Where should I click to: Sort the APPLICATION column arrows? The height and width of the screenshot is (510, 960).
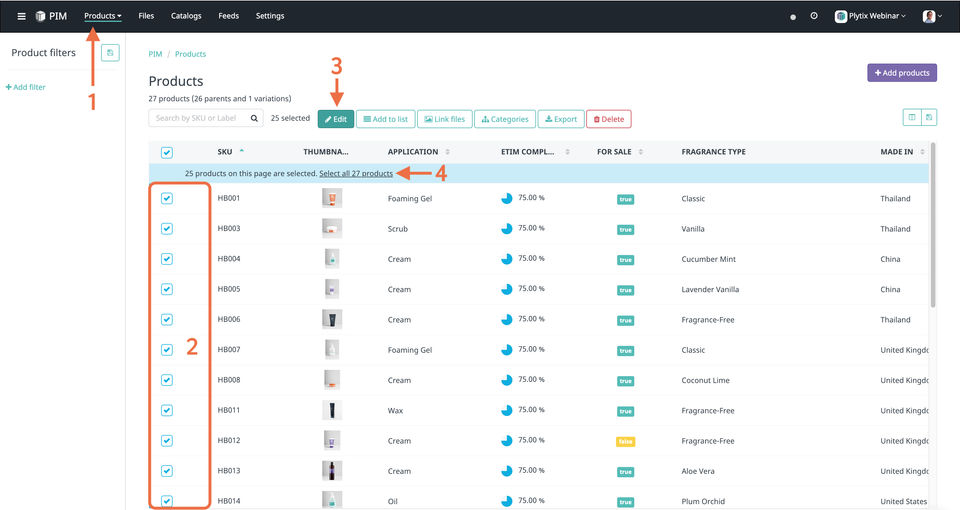tap(448, 152)
